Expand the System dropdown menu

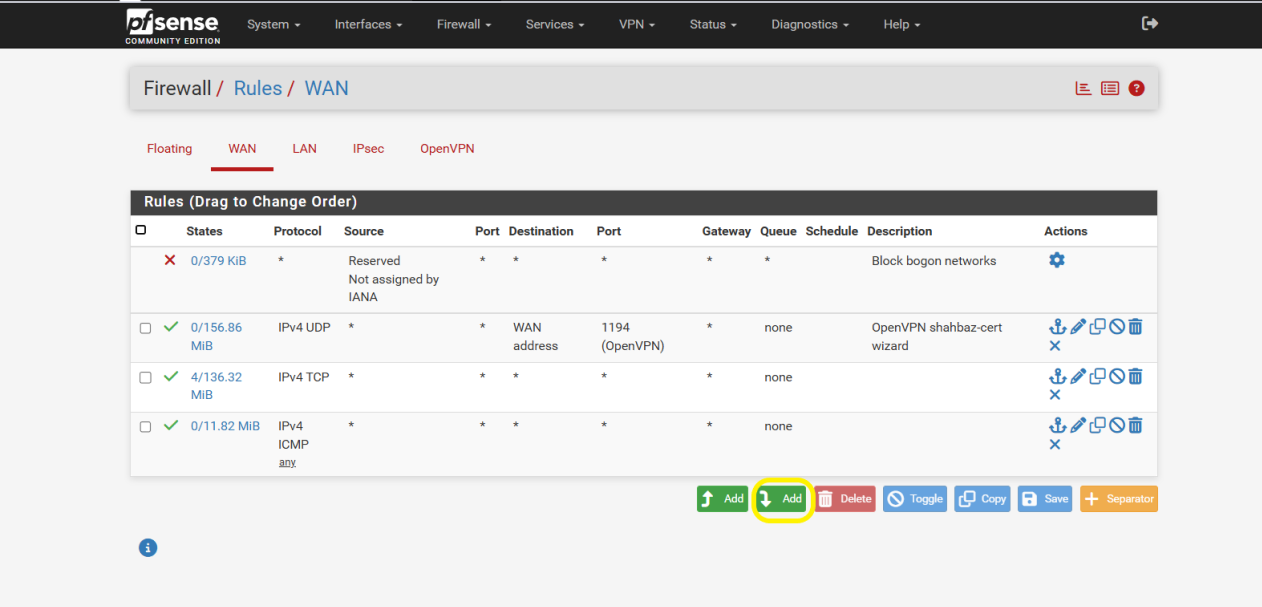(273, 24)
